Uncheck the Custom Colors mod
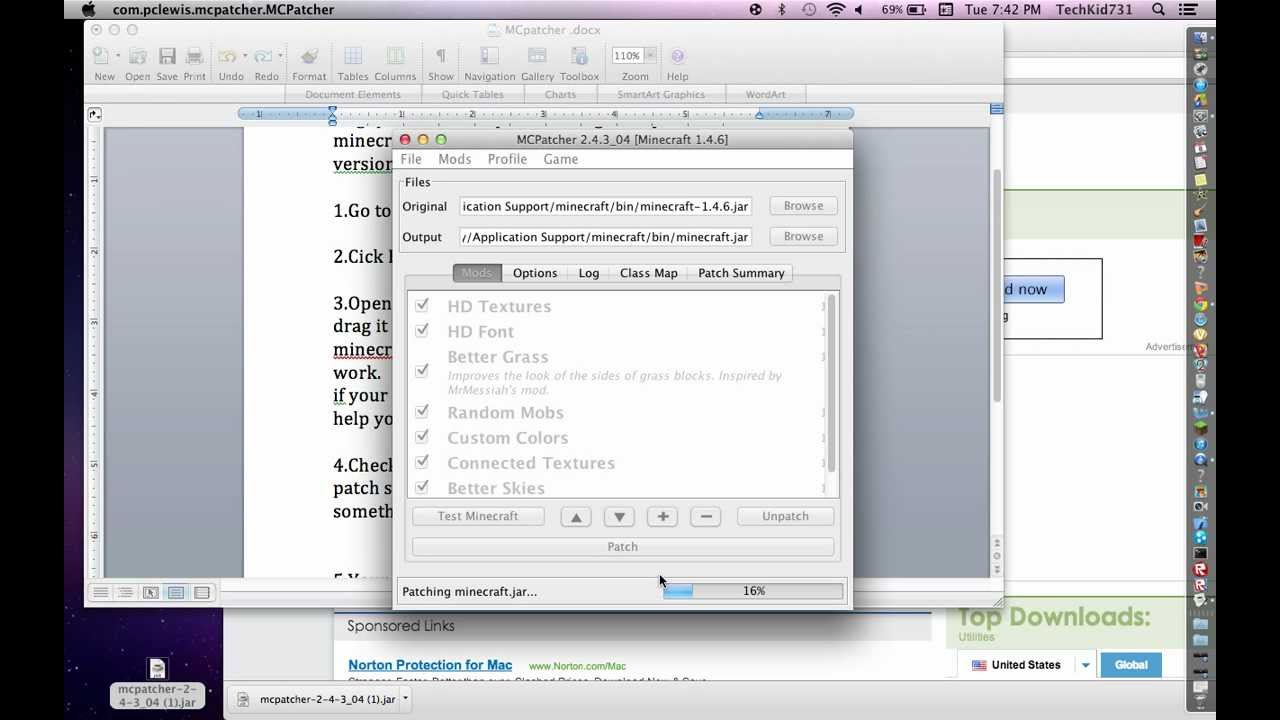The height and width of the screenshot is (720, 1280). pos(422,437)
